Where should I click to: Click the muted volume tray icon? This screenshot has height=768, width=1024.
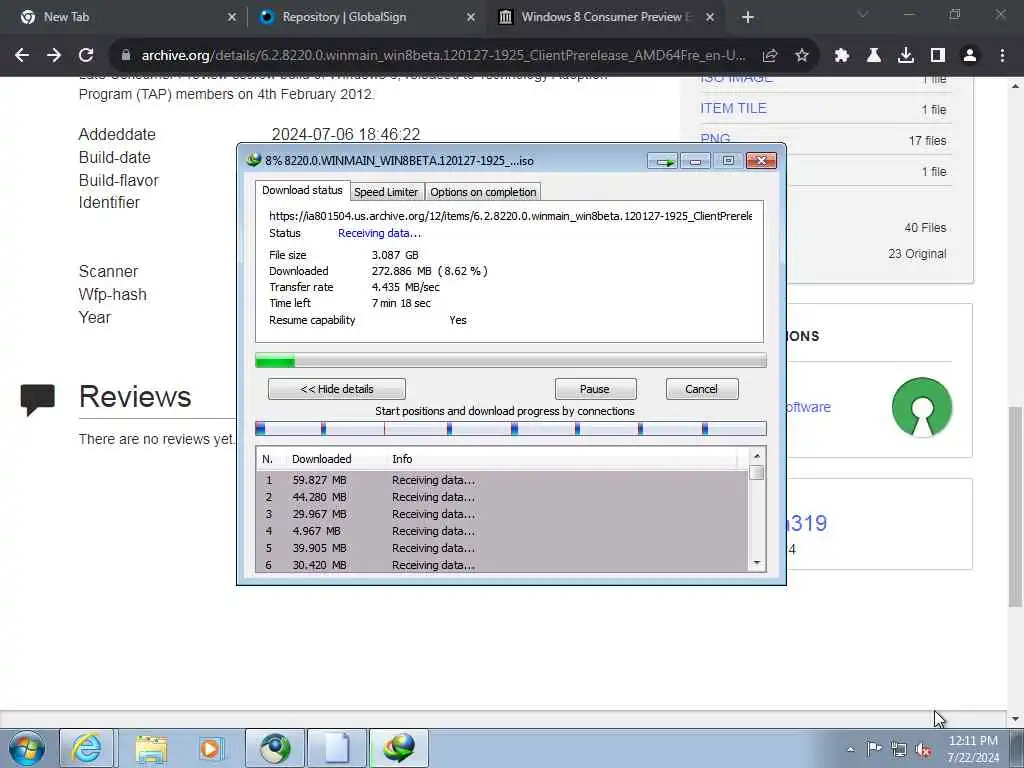(923, 749)
